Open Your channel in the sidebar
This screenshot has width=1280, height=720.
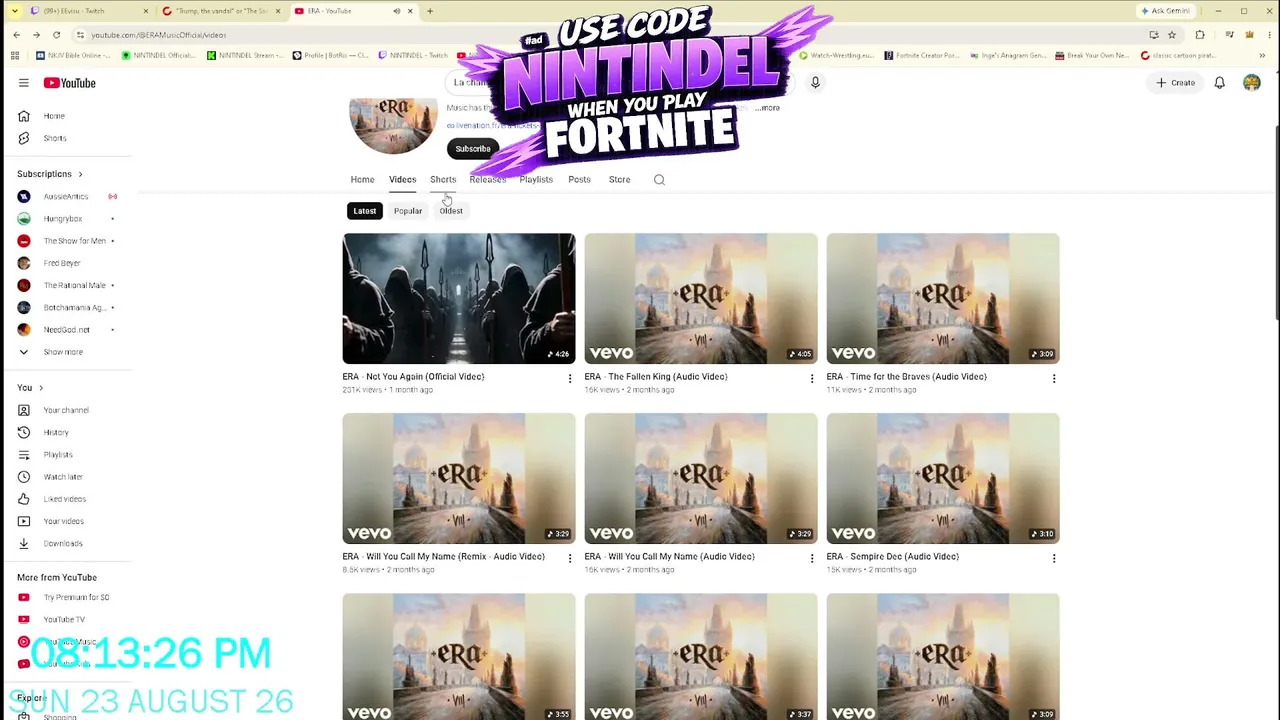click(x=66, y=410)
